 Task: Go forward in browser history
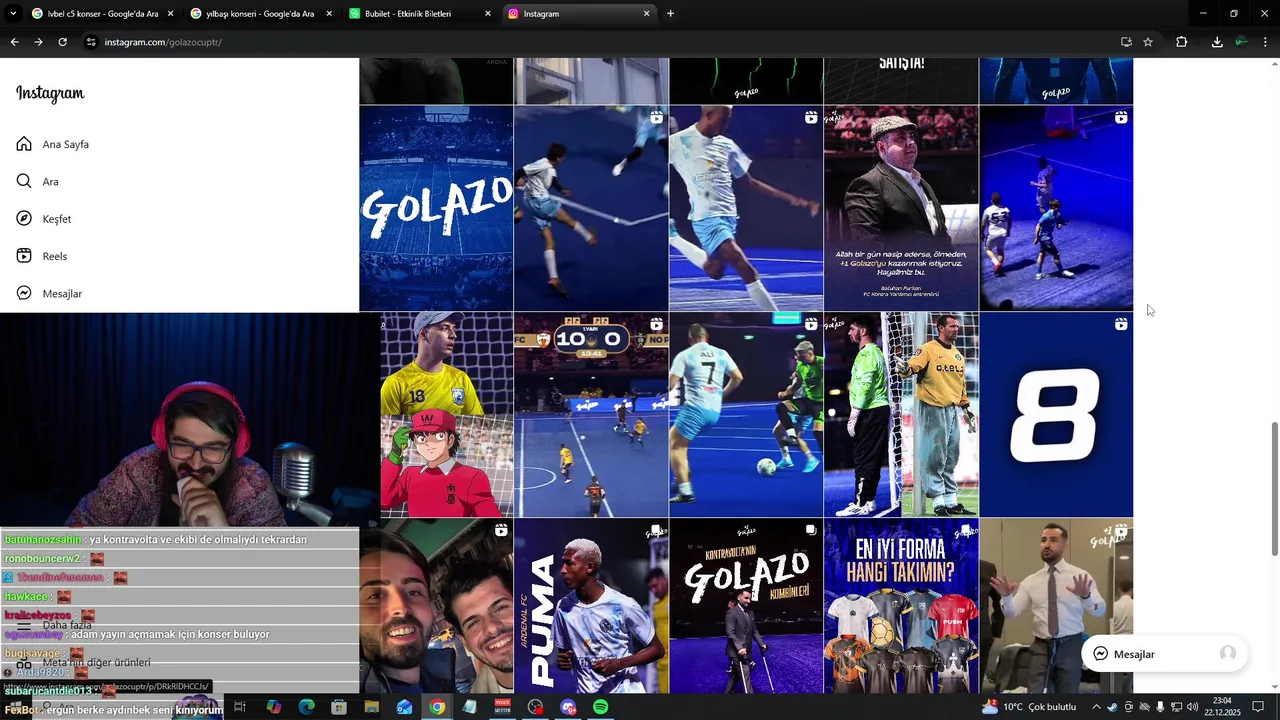tap(38, 42)
